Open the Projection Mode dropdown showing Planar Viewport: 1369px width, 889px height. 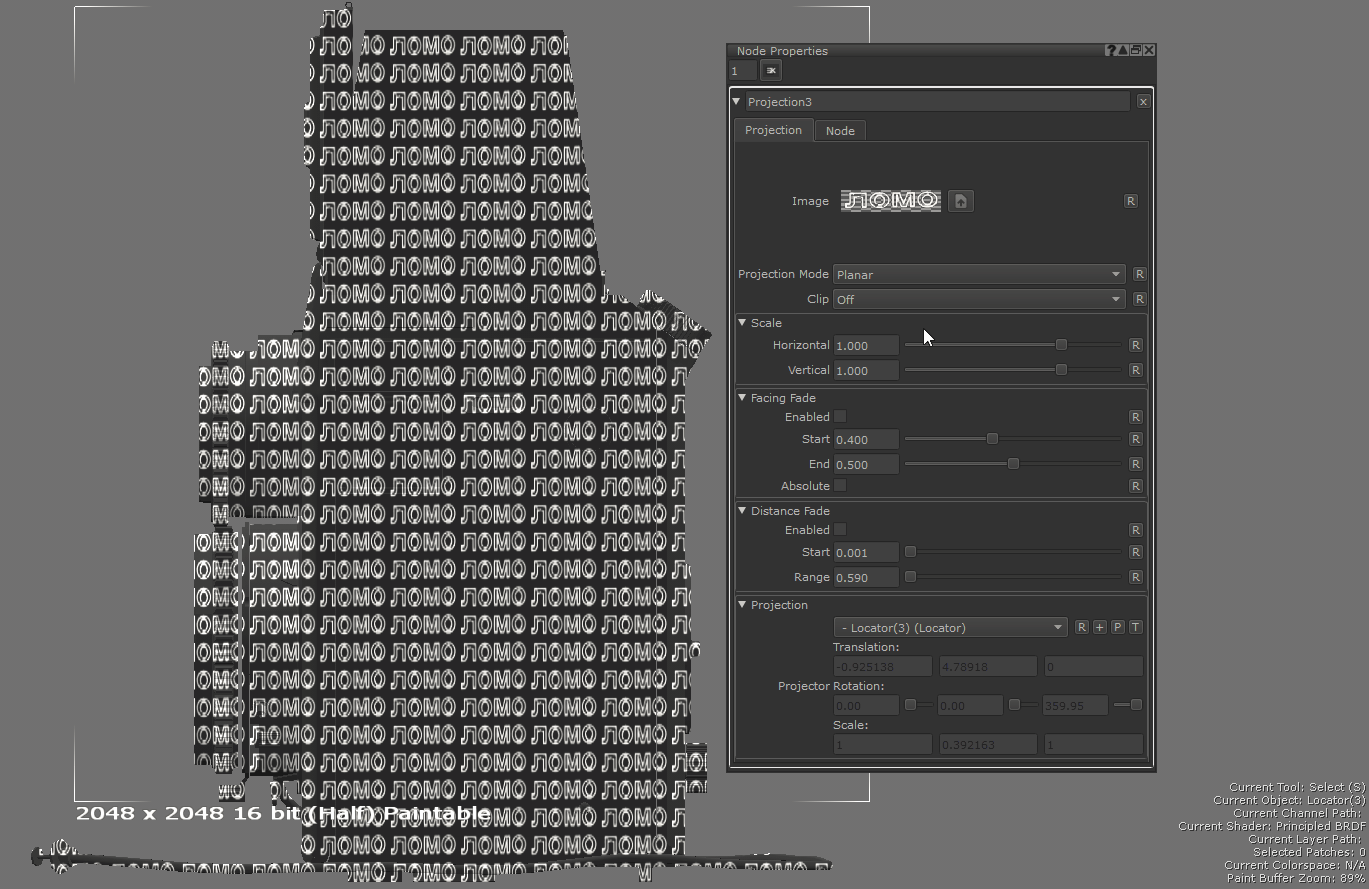[978, 274]
